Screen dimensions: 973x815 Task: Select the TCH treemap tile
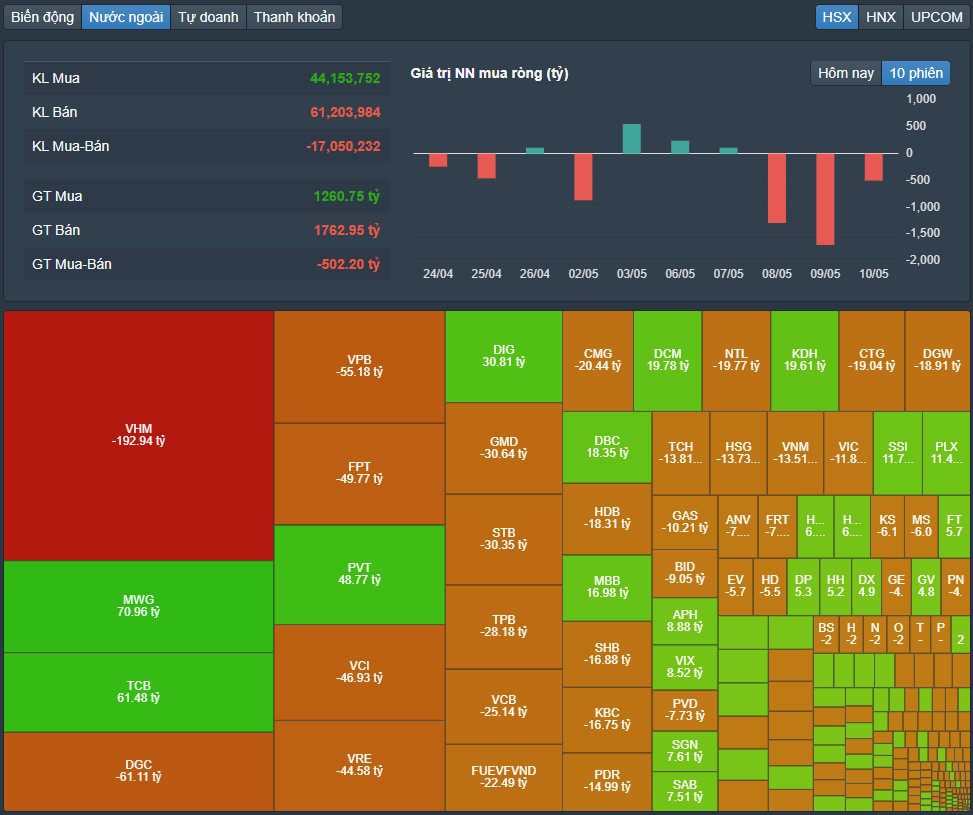tap(681, 453)
